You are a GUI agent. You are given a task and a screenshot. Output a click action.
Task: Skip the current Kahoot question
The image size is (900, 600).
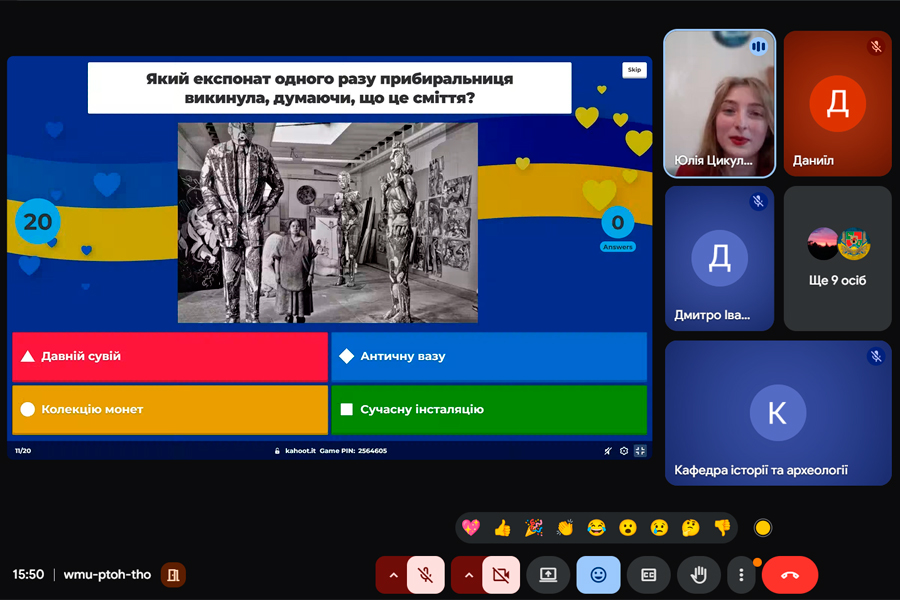[634, 70]
